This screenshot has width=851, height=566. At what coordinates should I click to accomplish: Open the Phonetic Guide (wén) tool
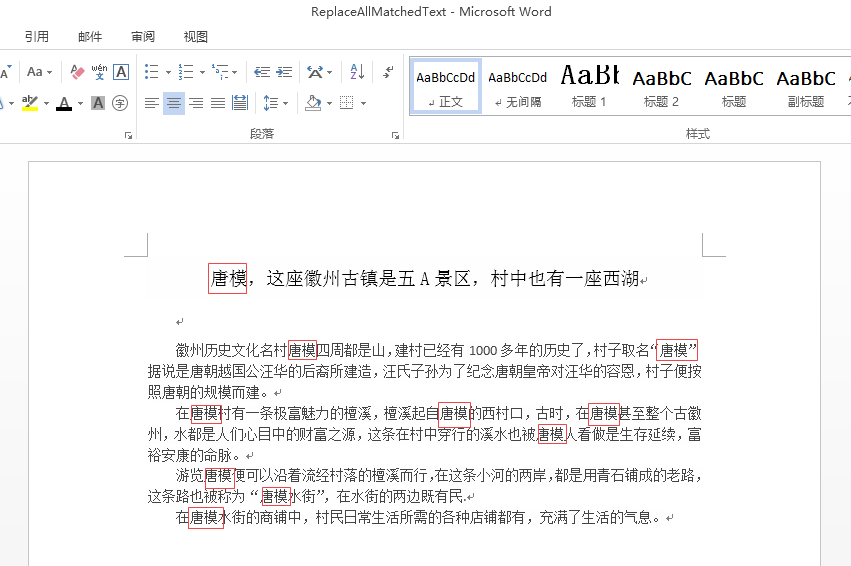coord(99,72)
